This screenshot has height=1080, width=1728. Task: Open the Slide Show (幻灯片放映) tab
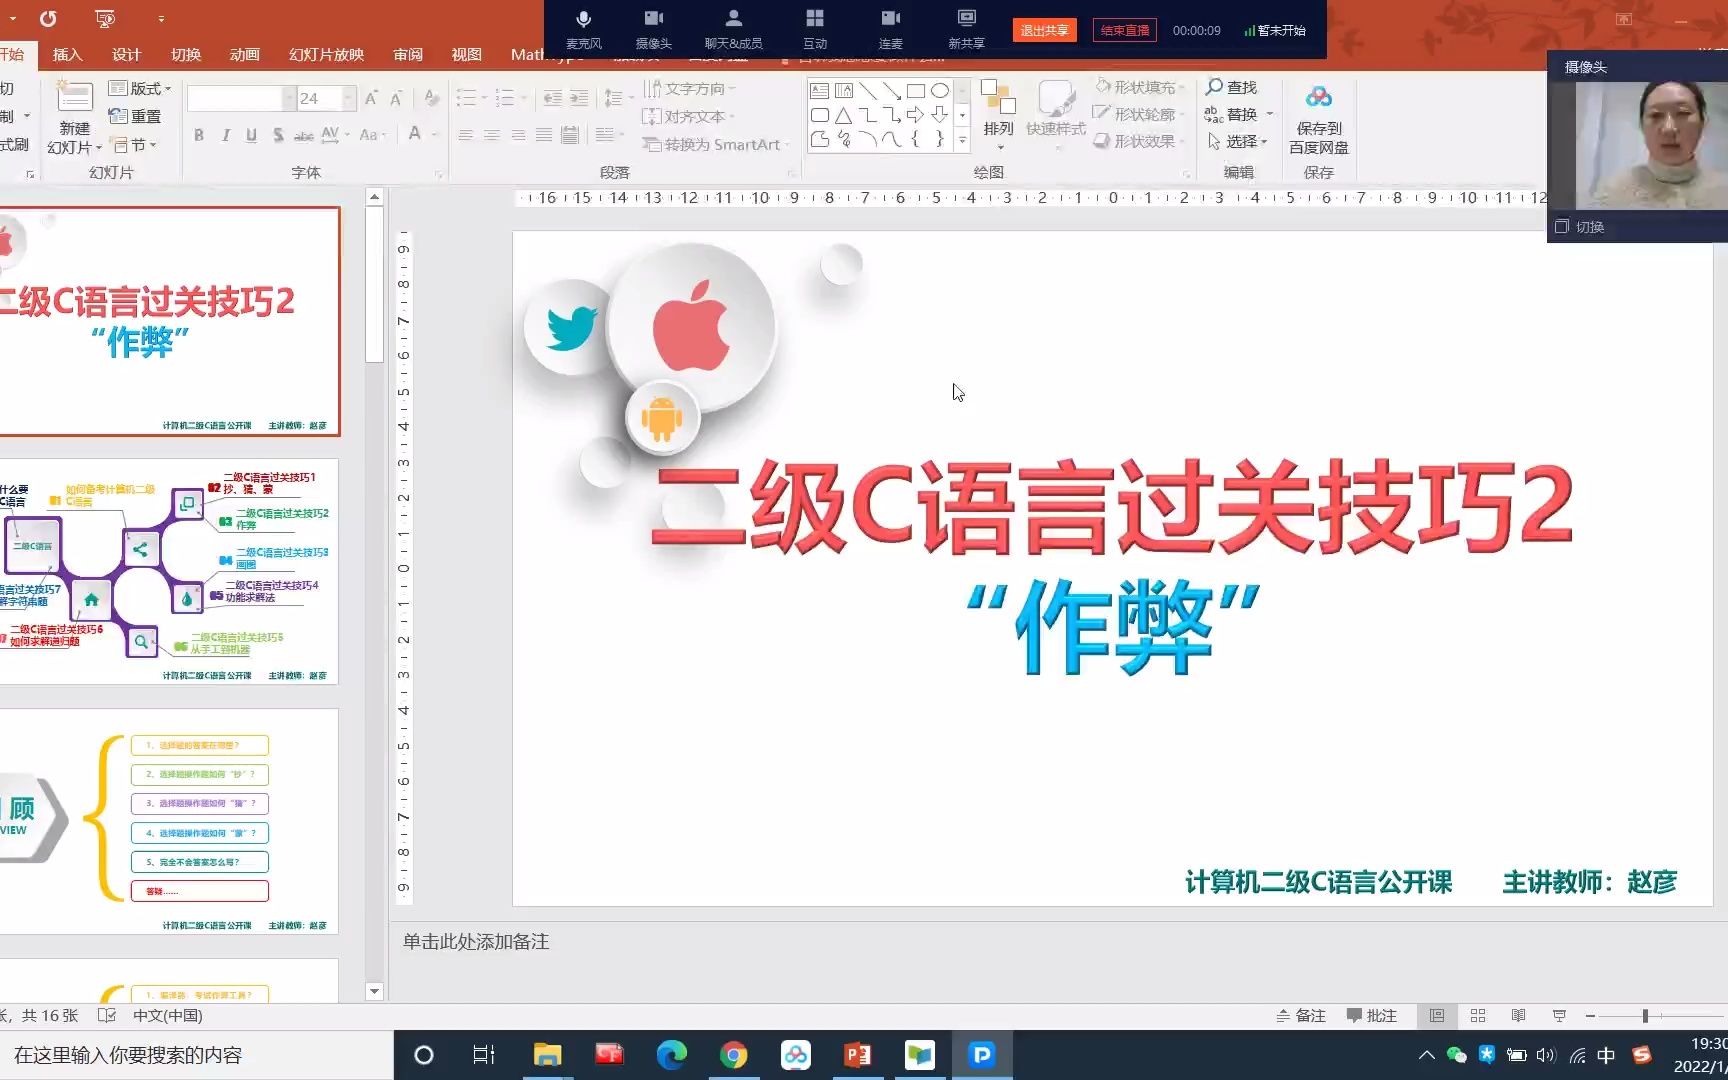click(x=326, y=54)
